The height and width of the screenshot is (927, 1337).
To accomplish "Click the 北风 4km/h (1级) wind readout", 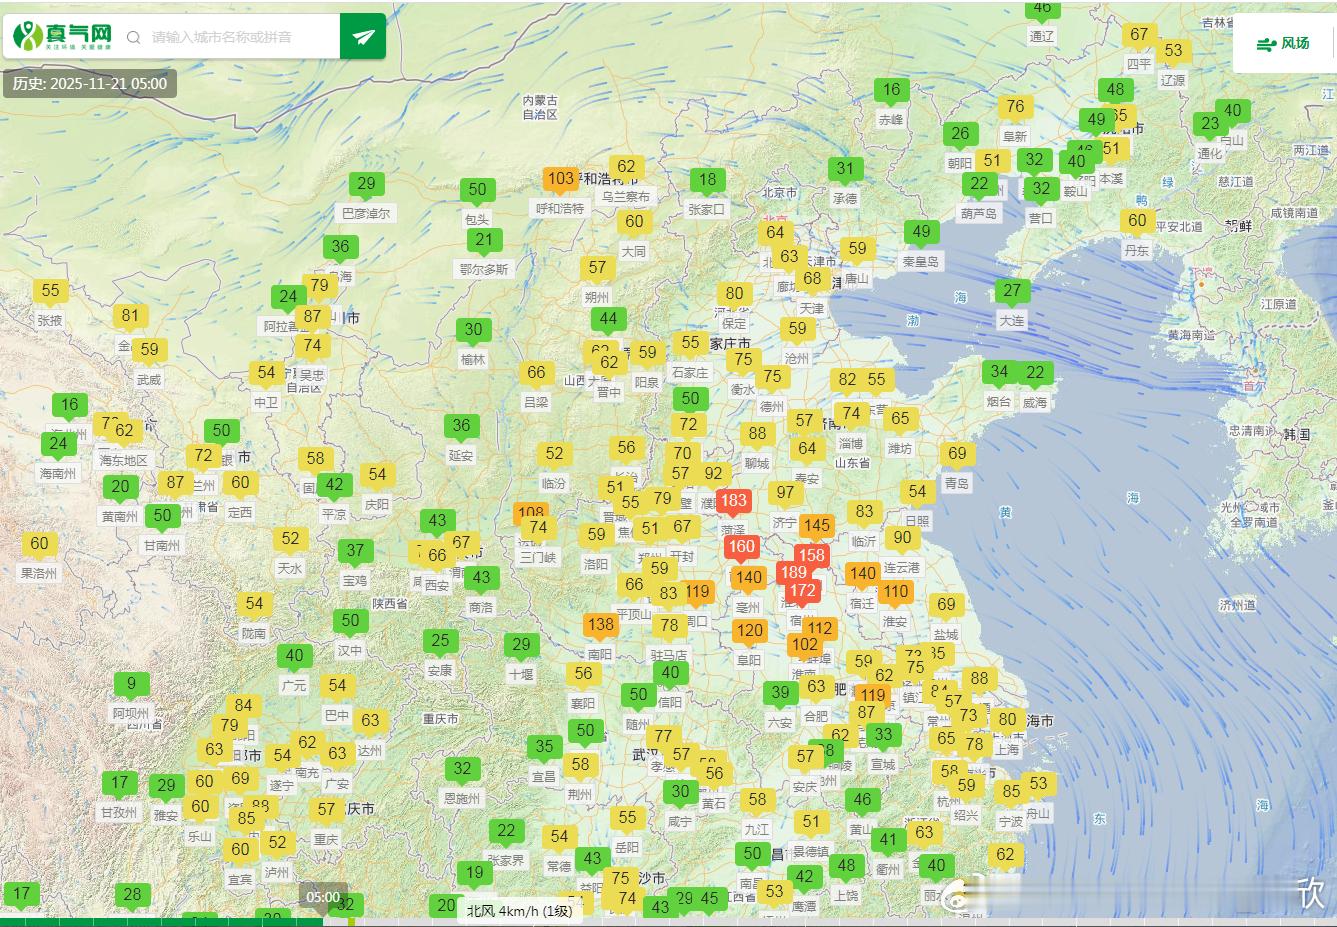I will (520, 910).
